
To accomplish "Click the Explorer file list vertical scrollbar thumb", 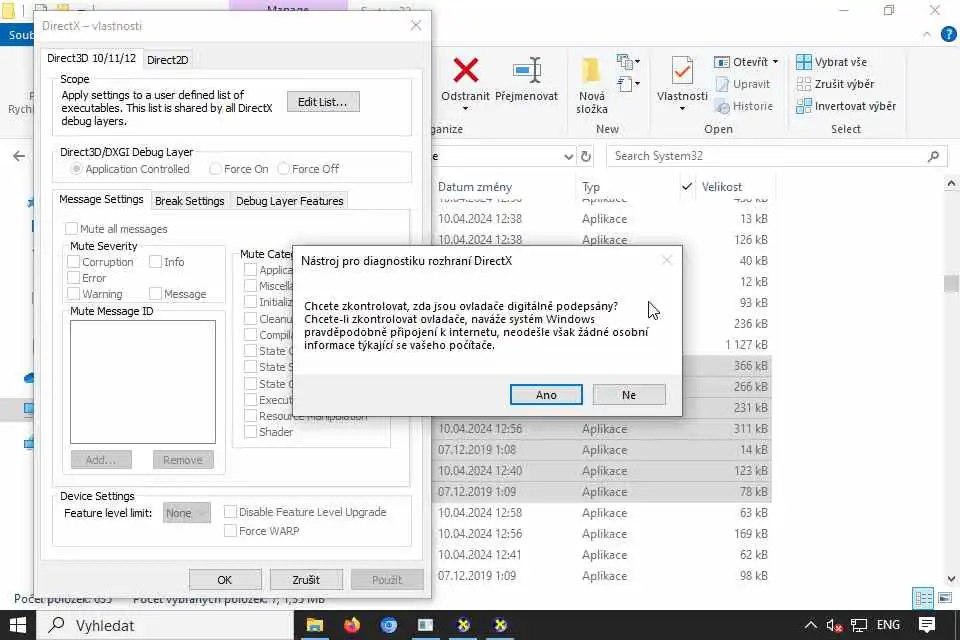I will click(x=951, y=284).
